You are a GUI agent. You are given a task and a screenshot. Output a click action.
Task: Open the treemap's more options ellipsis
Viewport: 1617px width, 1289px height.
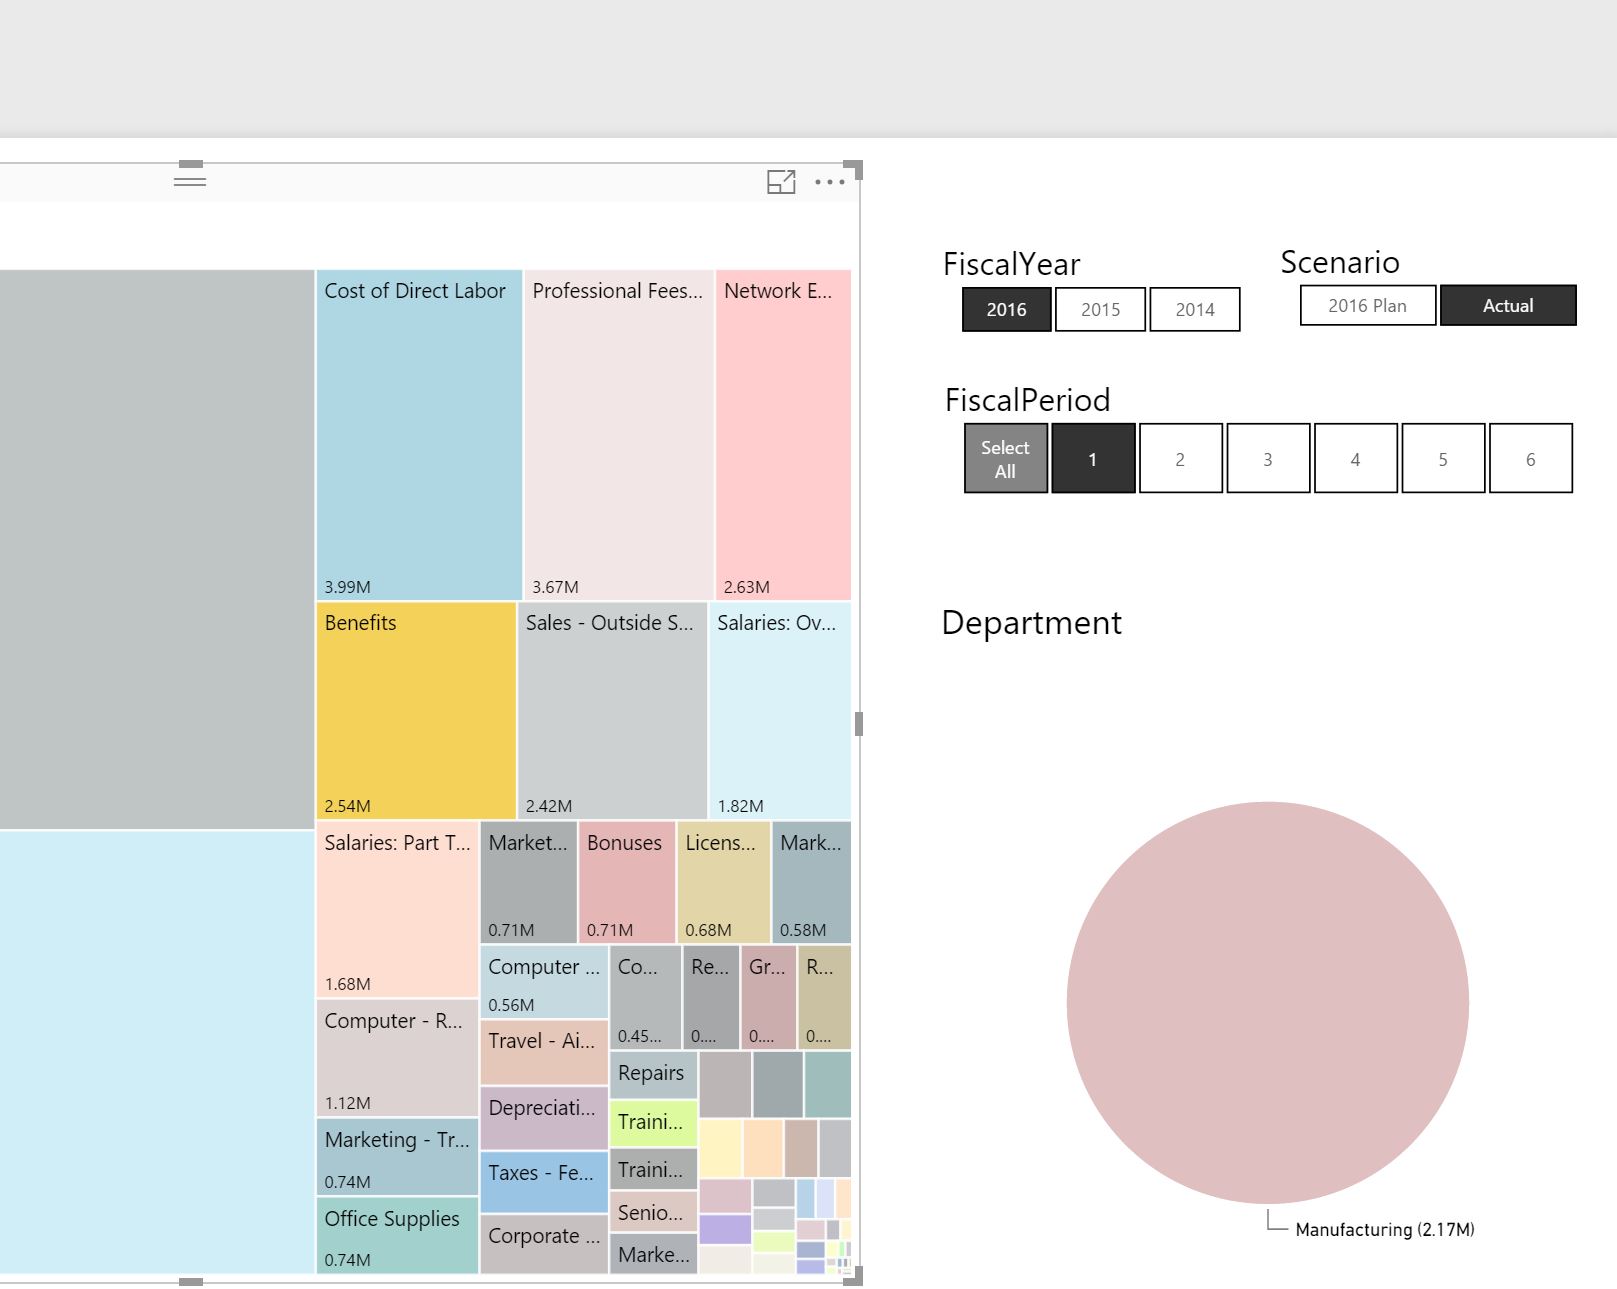pyautogui.click(x=830, y=182)
